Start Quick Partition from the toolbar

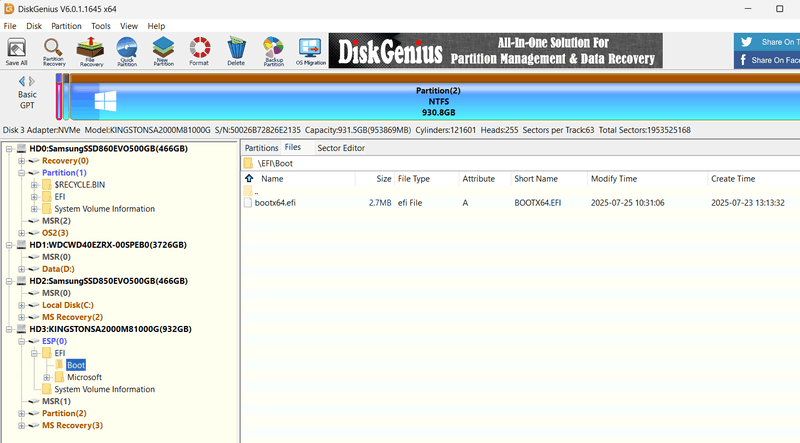[x=127, y=52]
